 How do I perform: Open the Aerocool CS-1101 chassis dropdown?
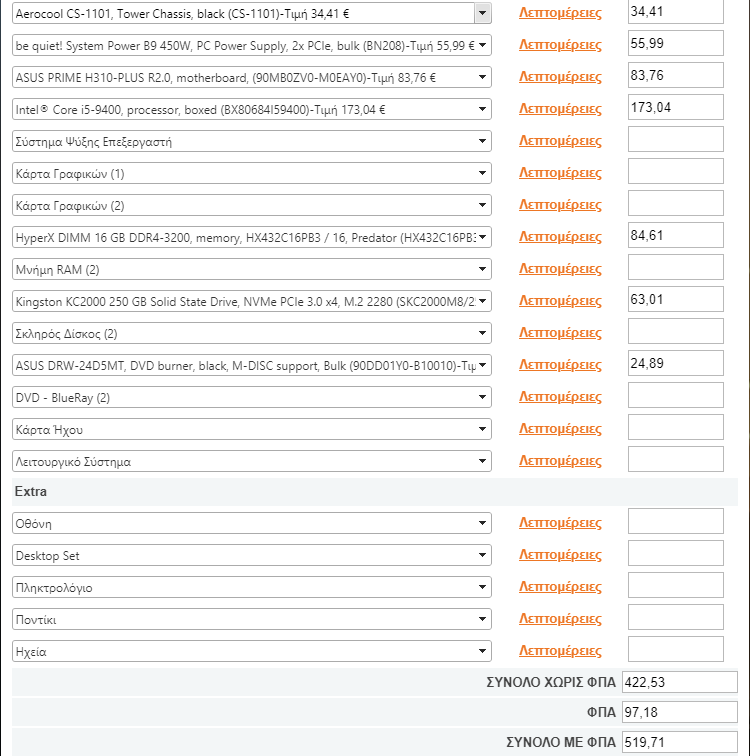252,13
